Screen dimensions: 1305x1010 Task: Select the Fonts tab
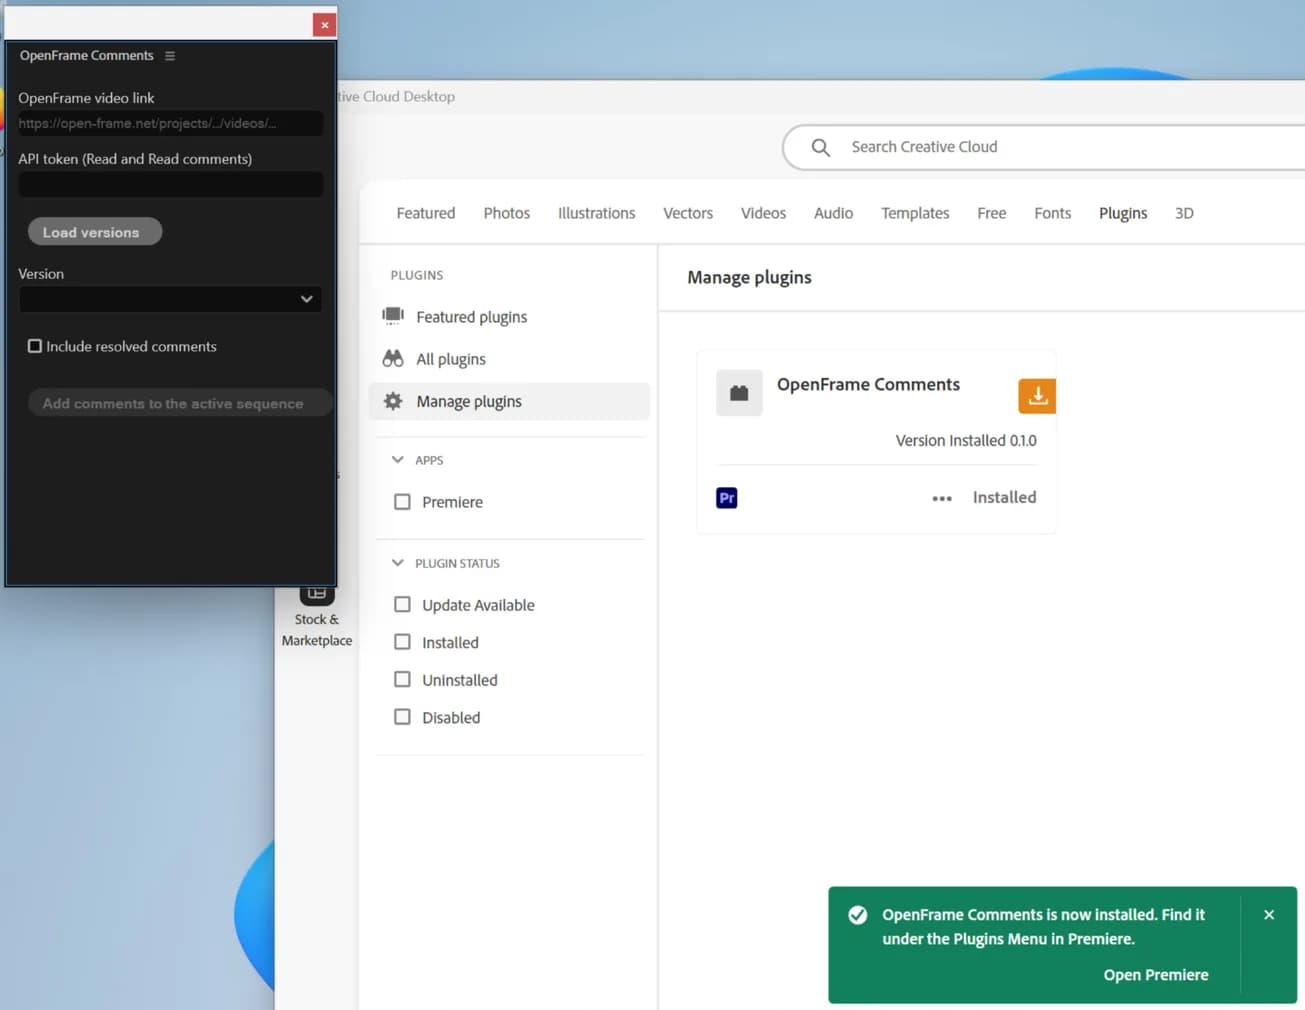tap(1052, 213)
